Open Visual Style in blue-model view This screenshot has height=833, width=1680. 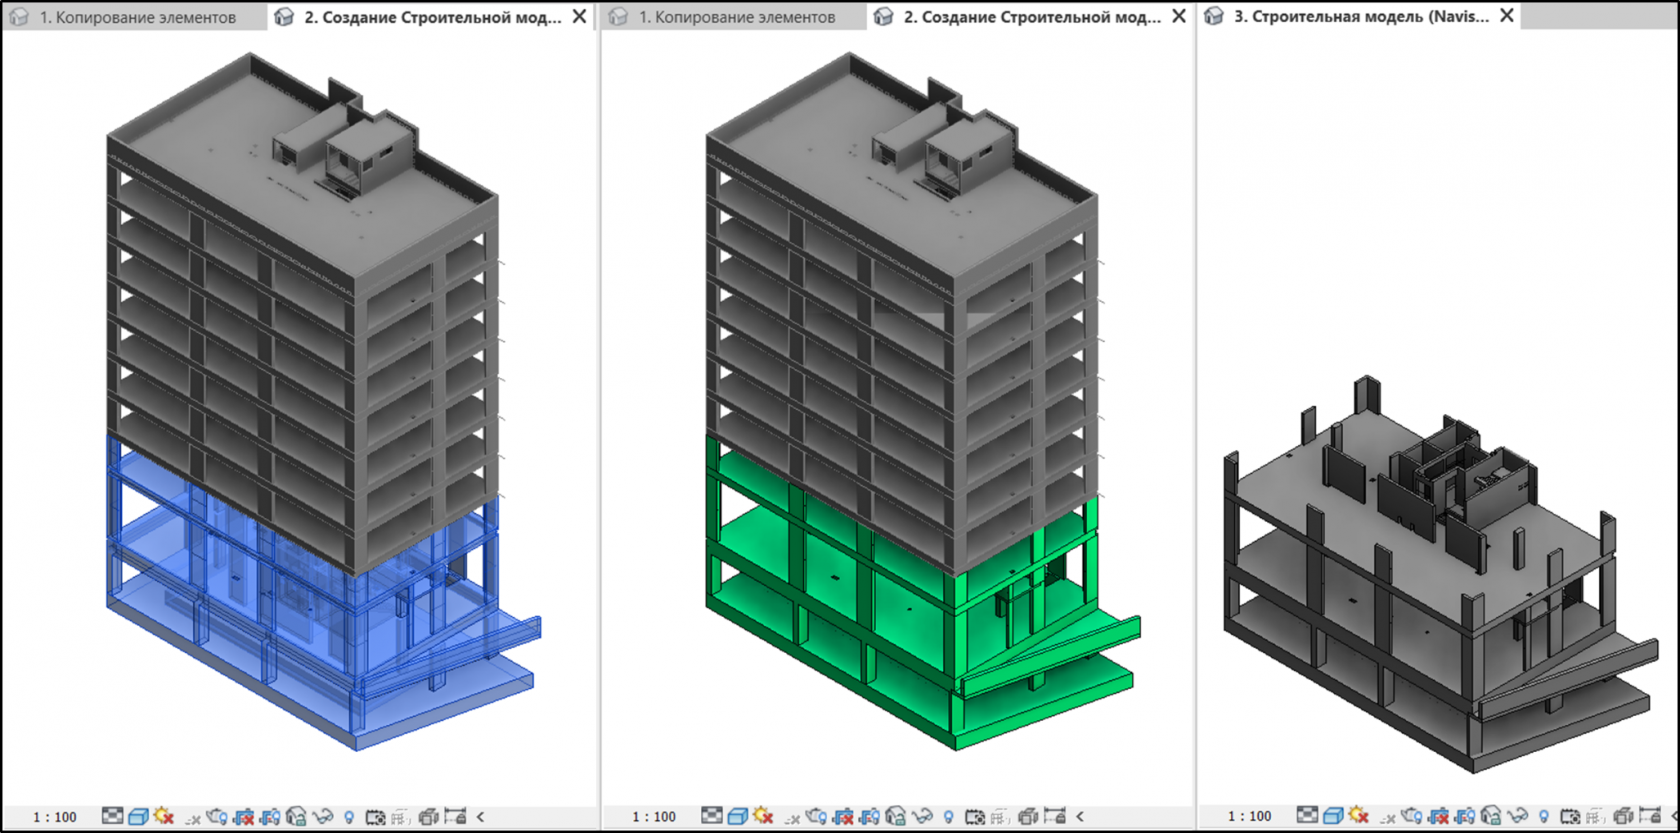coord(138,816)
